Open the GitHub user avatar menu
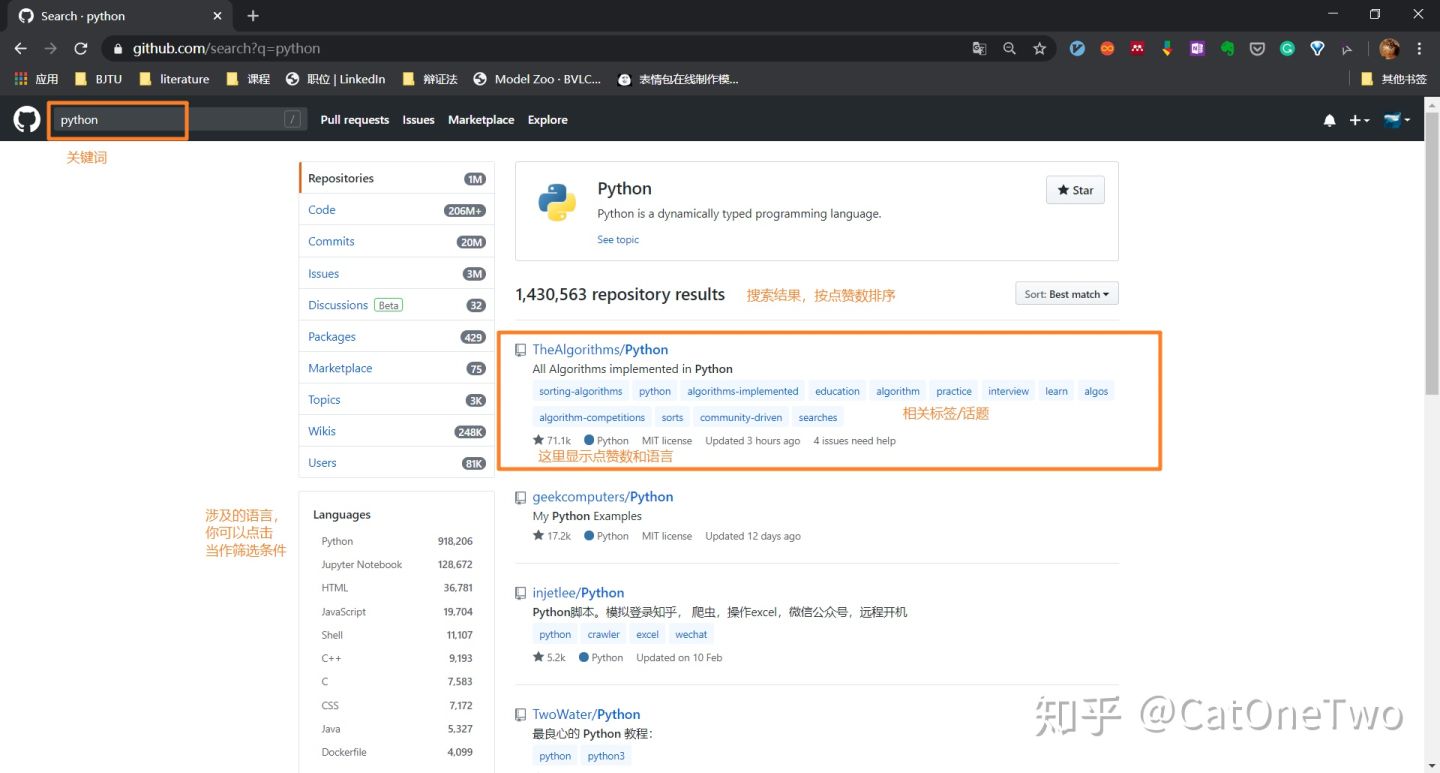Viewport: 1440px width, 773px height. (x=1397, y=120)
